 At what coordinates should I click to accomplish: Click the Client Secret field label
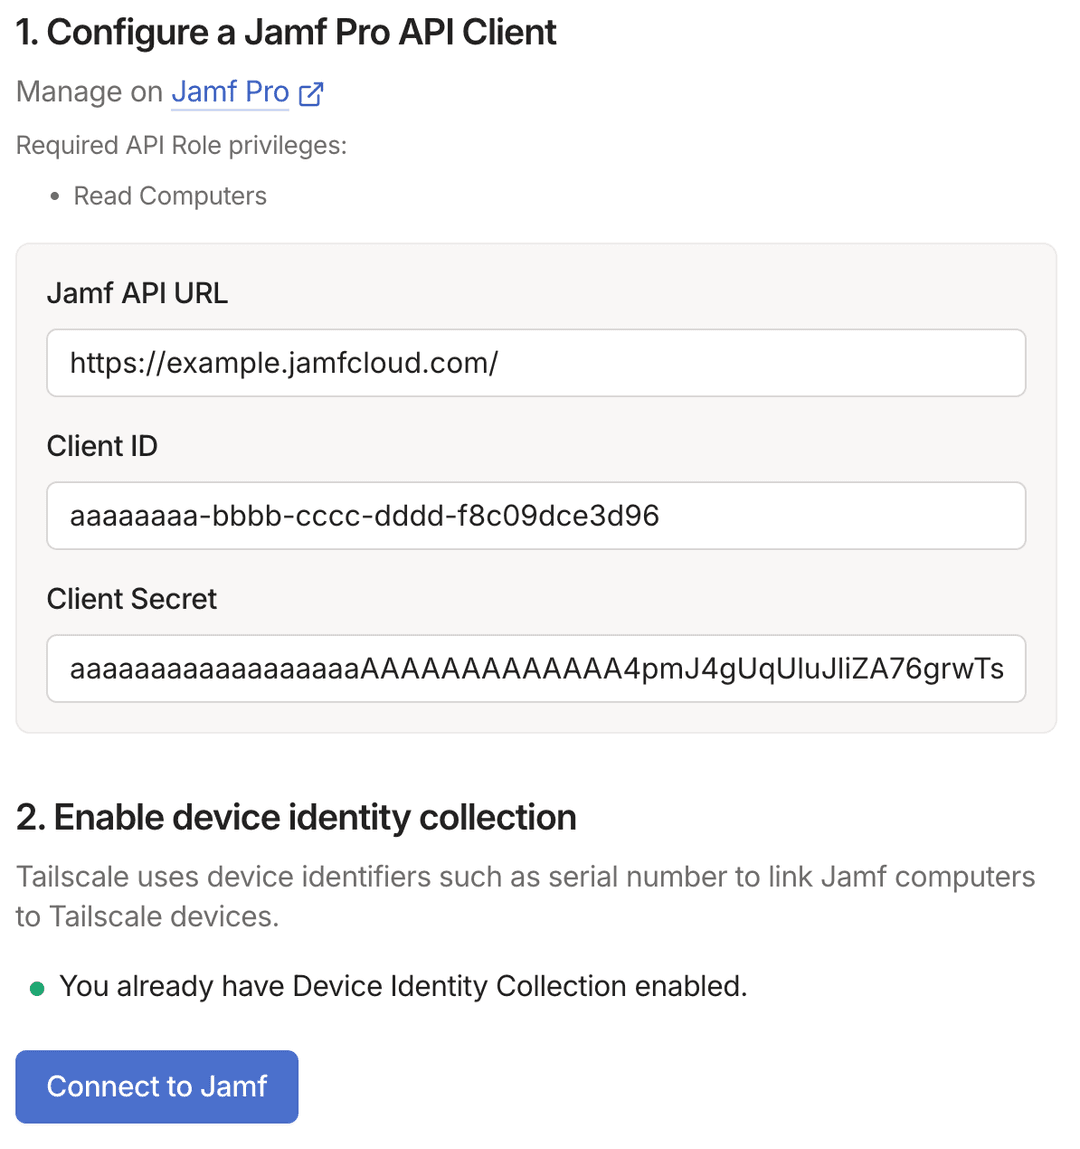[x=131, y=598]
